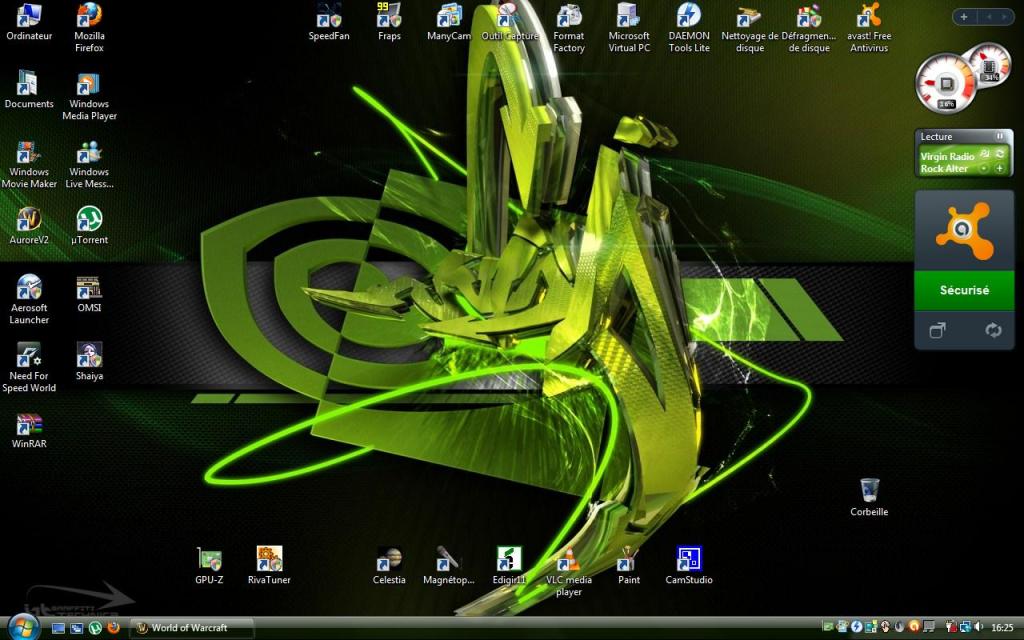Screen dimensions: 1024x640
Task: Launch µTorrent from the quick launch bar
Action: (95, 628)
